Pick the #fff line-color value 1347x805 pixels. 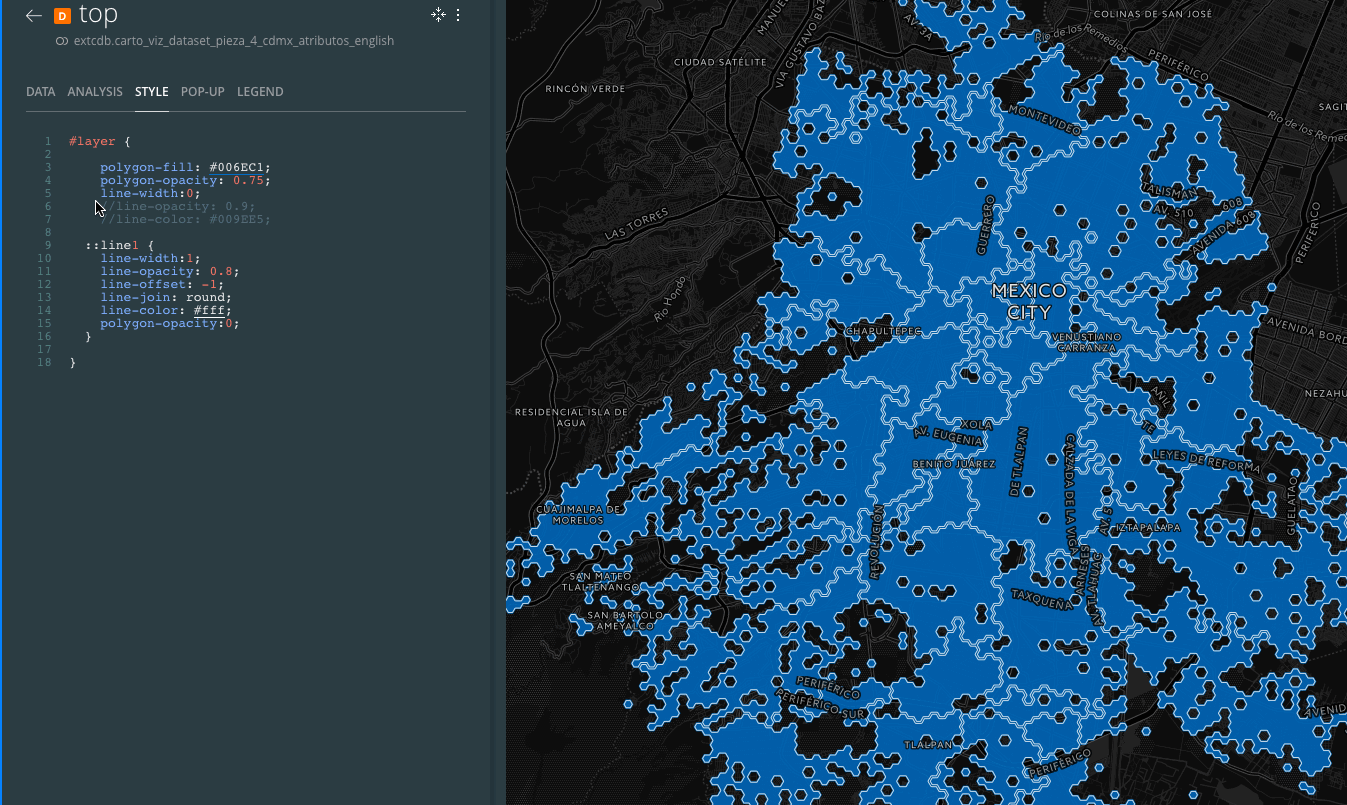209,310
